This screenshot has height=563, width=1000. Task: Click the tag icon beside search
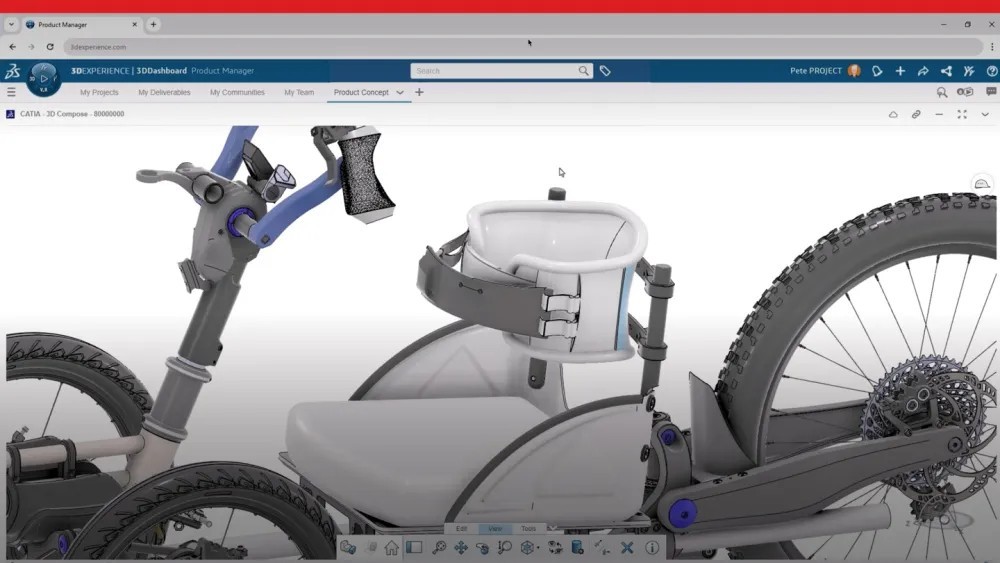(605, 71)
